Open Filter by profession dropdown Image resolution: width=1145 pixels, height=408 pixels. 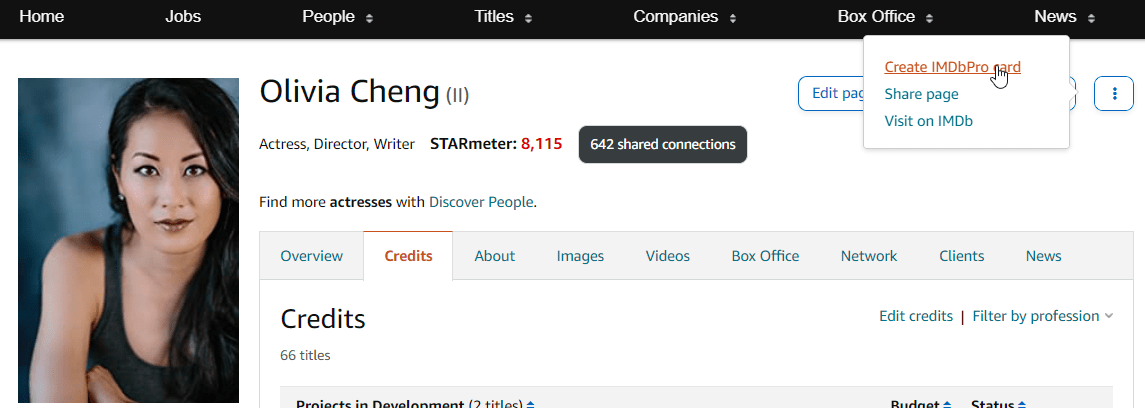[1042, 316]
